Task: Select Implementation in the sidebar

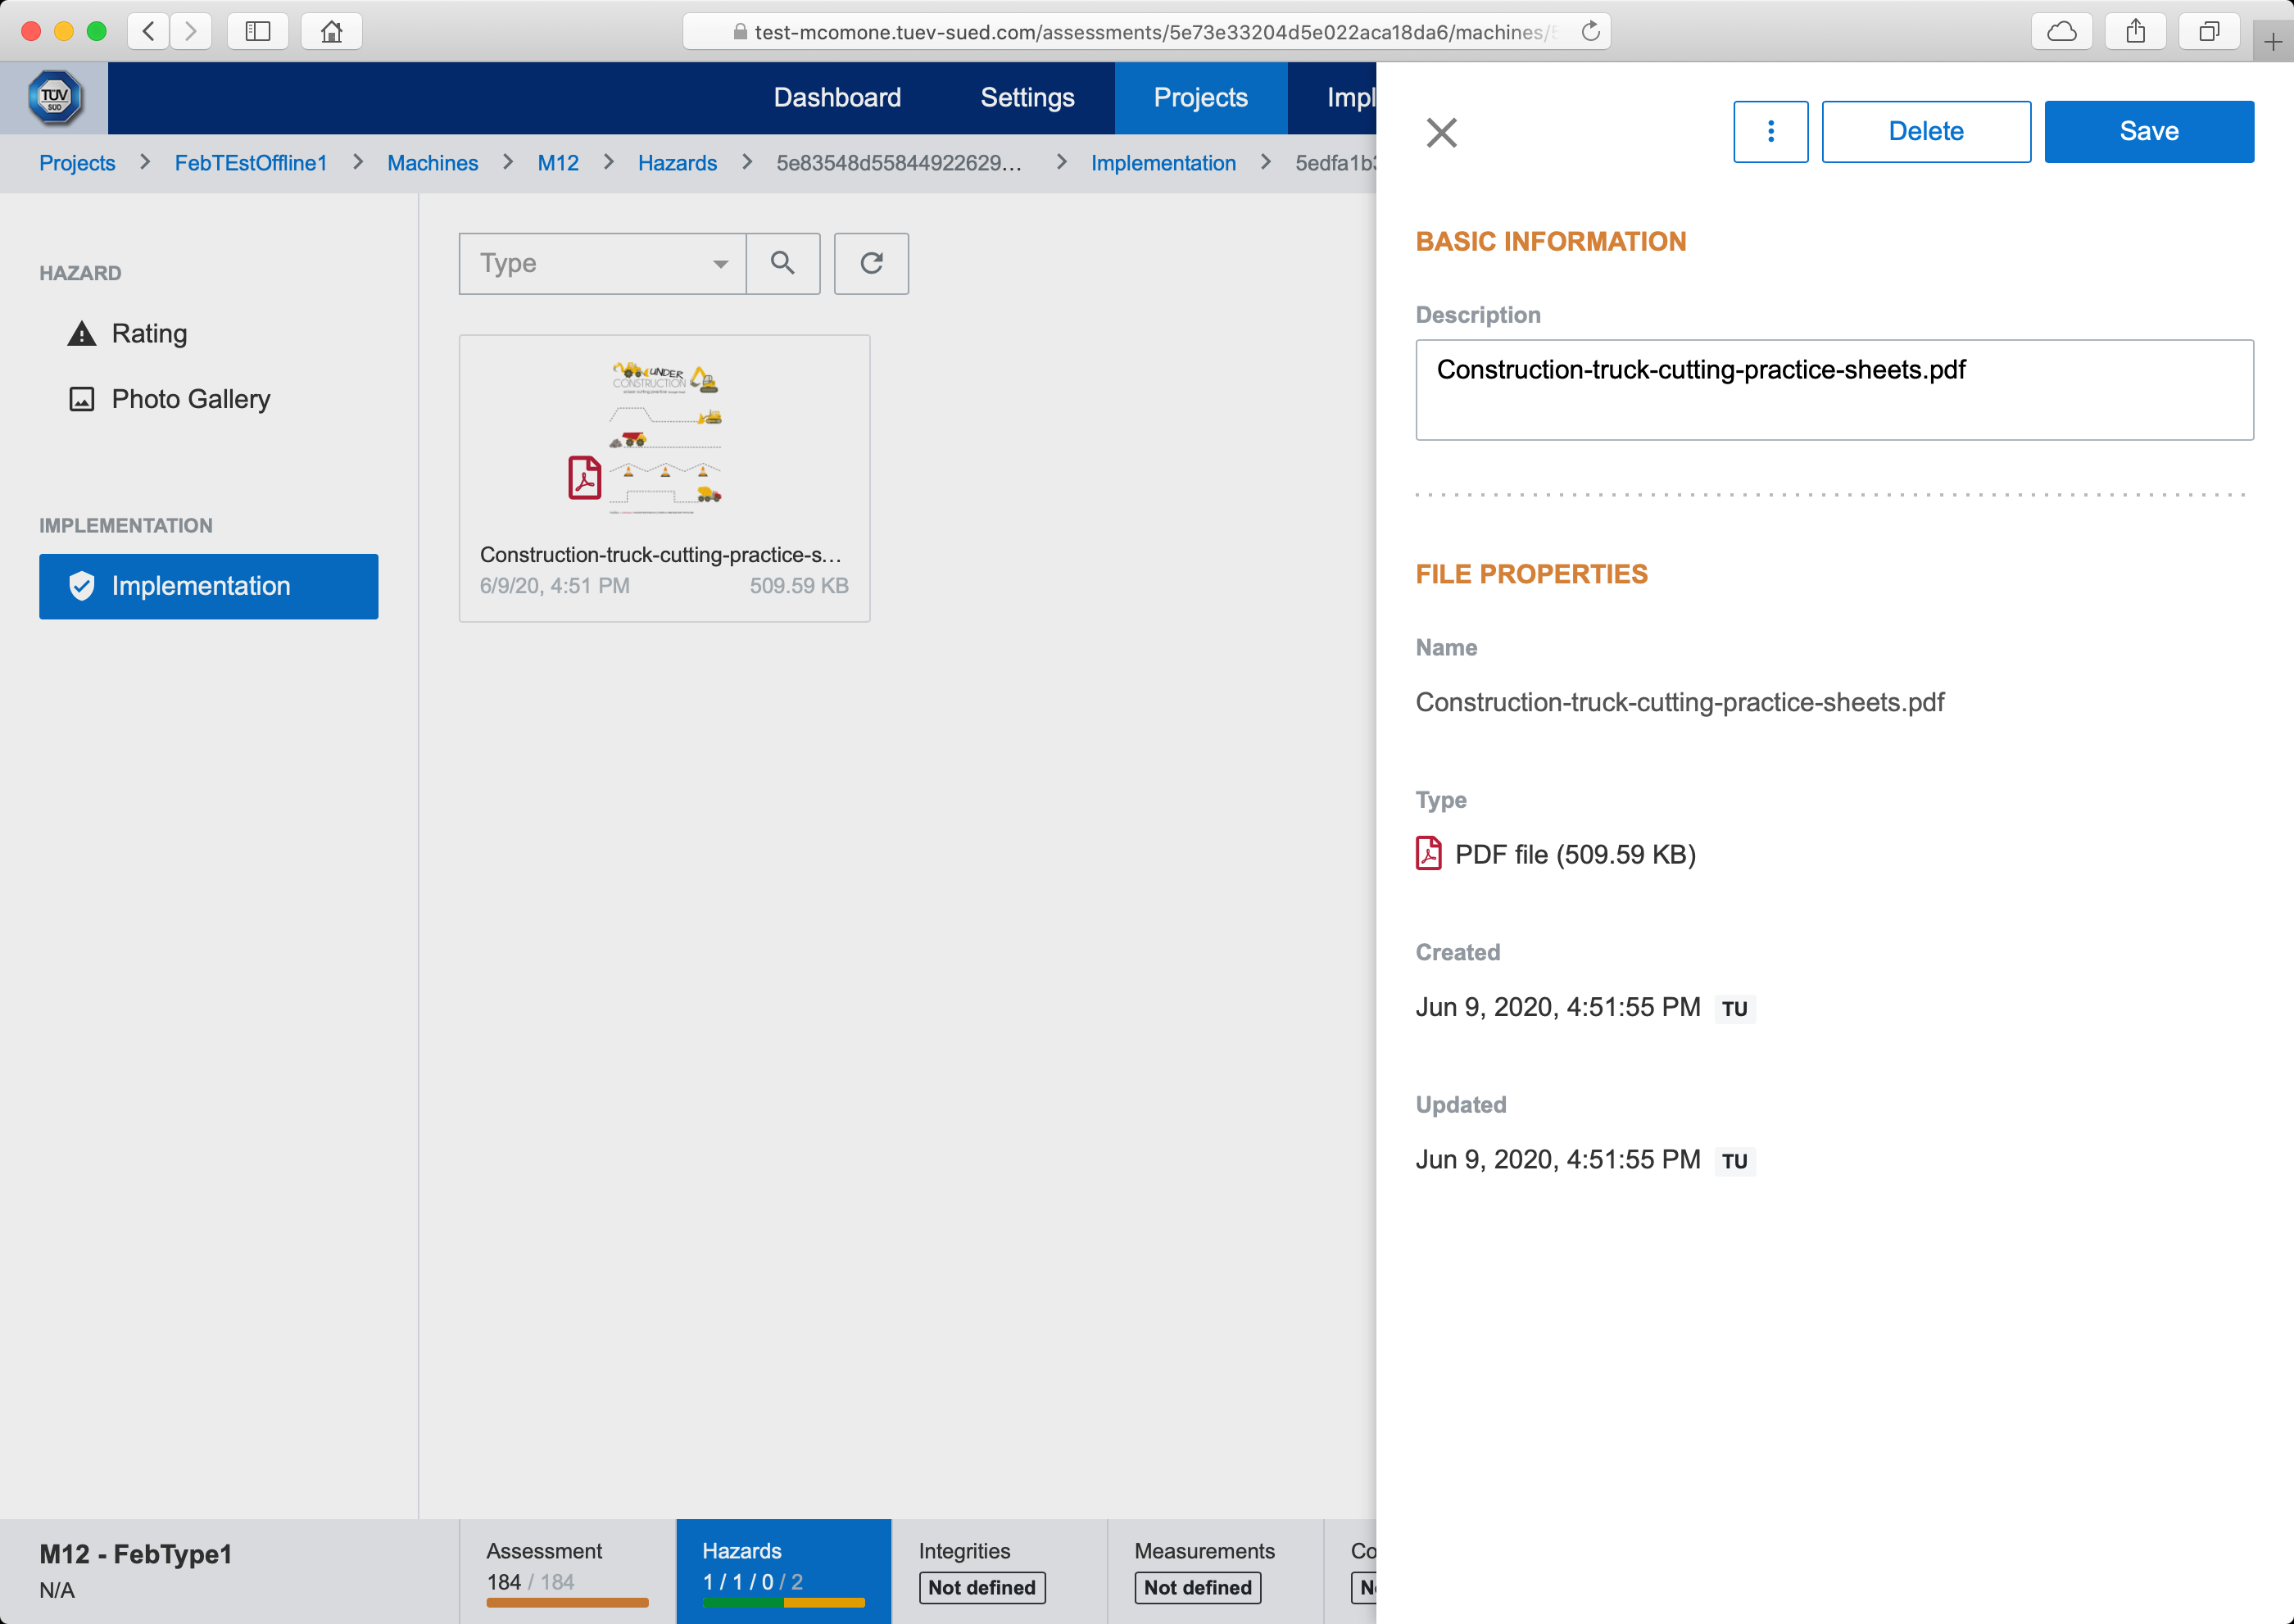Action: (208, 586)
